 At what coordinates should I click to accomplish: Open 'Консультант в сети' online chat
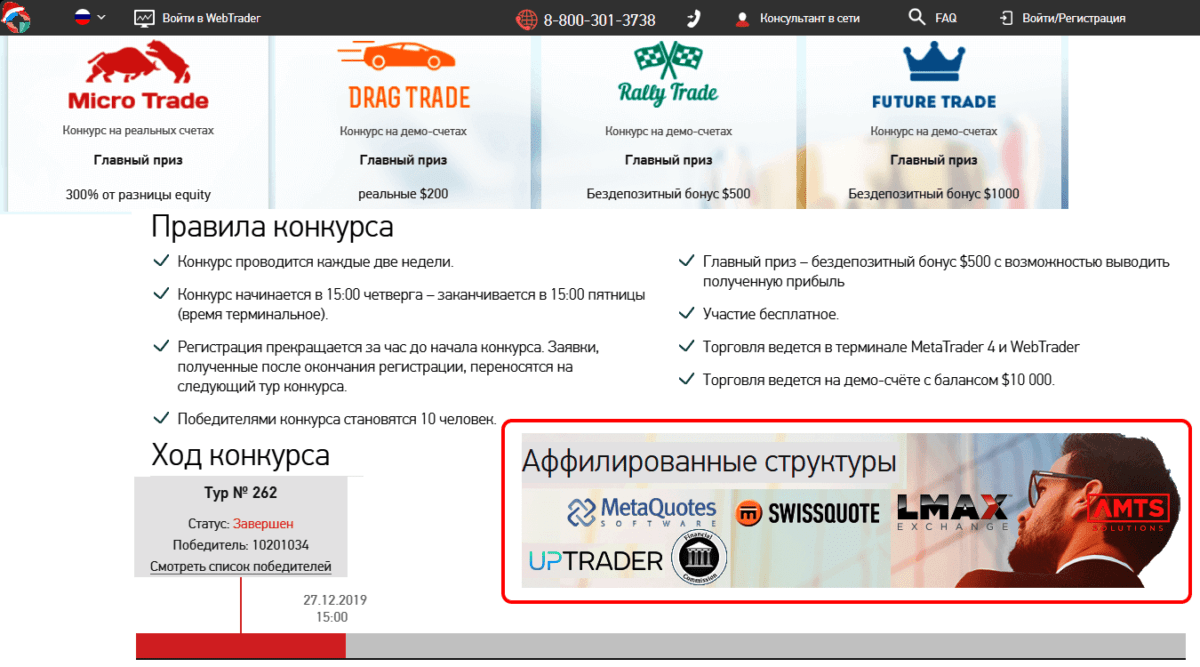pyautogui.click(x=809, y=18)
